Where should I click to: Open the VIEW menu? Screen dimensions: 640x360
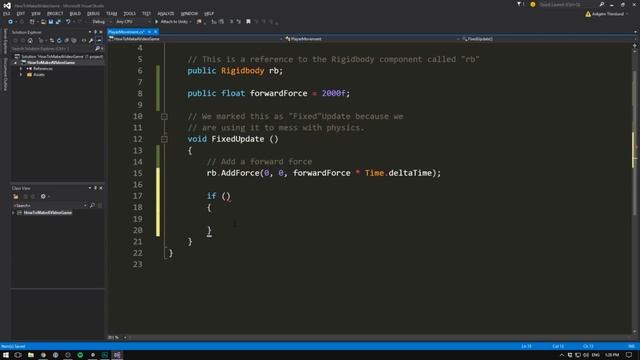pyautogui.click(x=36, y=13)
